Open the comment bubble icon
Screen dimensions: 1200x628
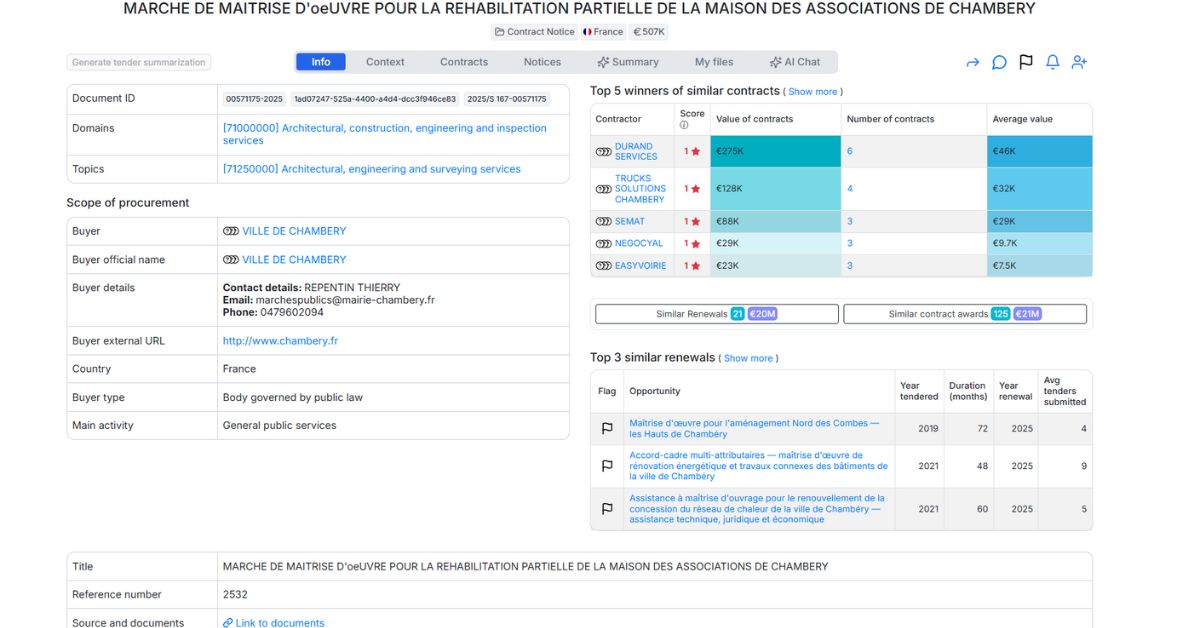coord(999,62)
